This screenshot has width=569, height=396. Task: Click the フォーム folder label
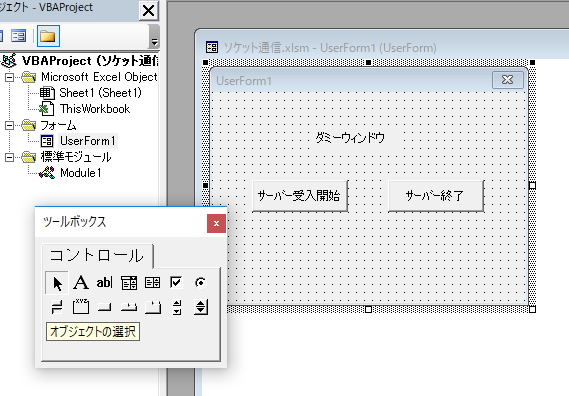tap(58, 126)
